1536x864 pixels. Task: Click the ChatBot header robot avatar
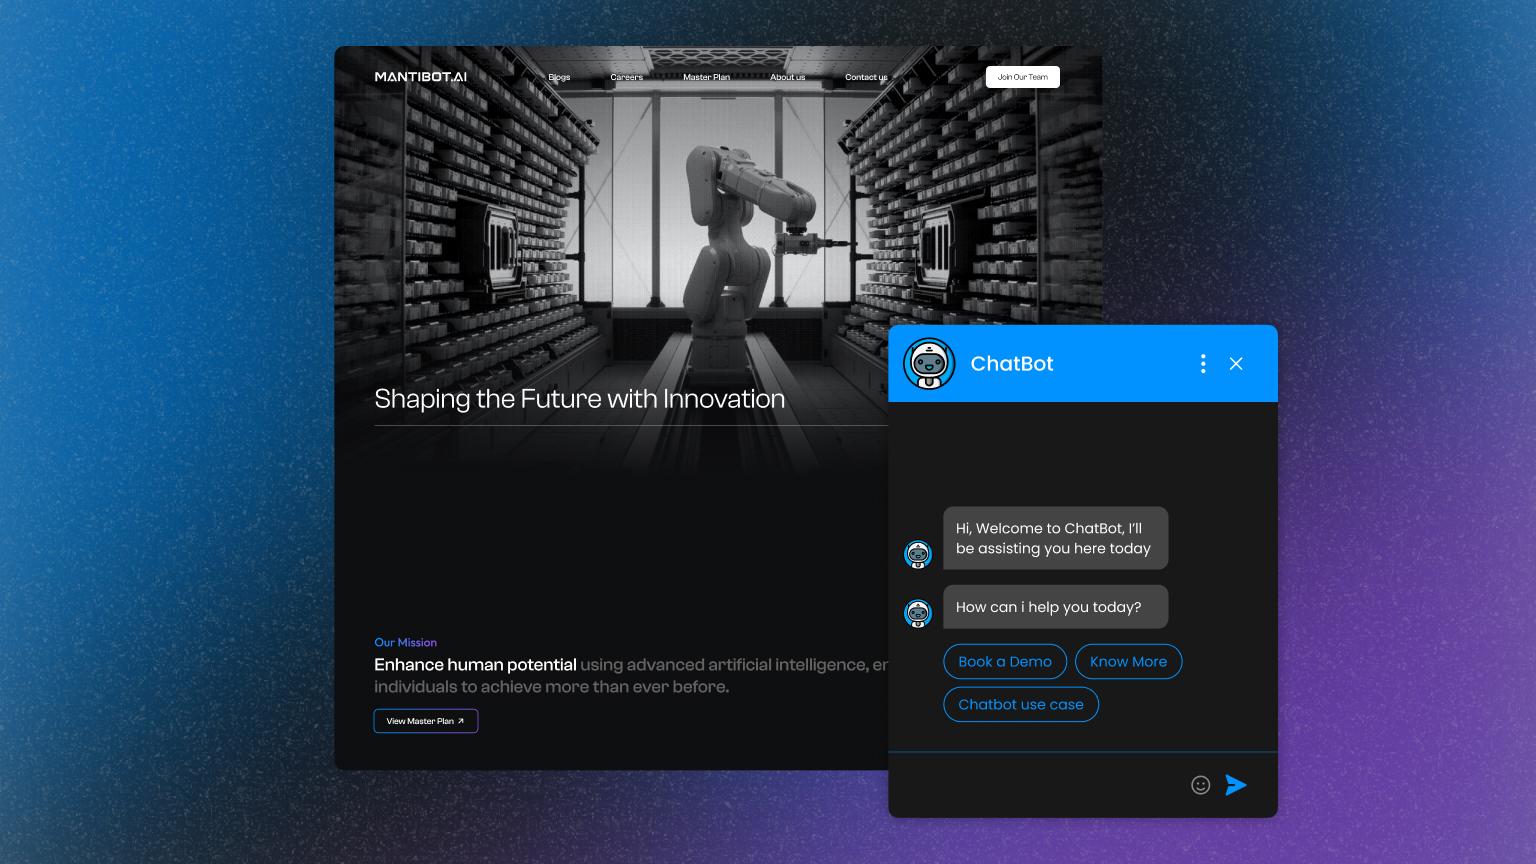click(929, 364)
